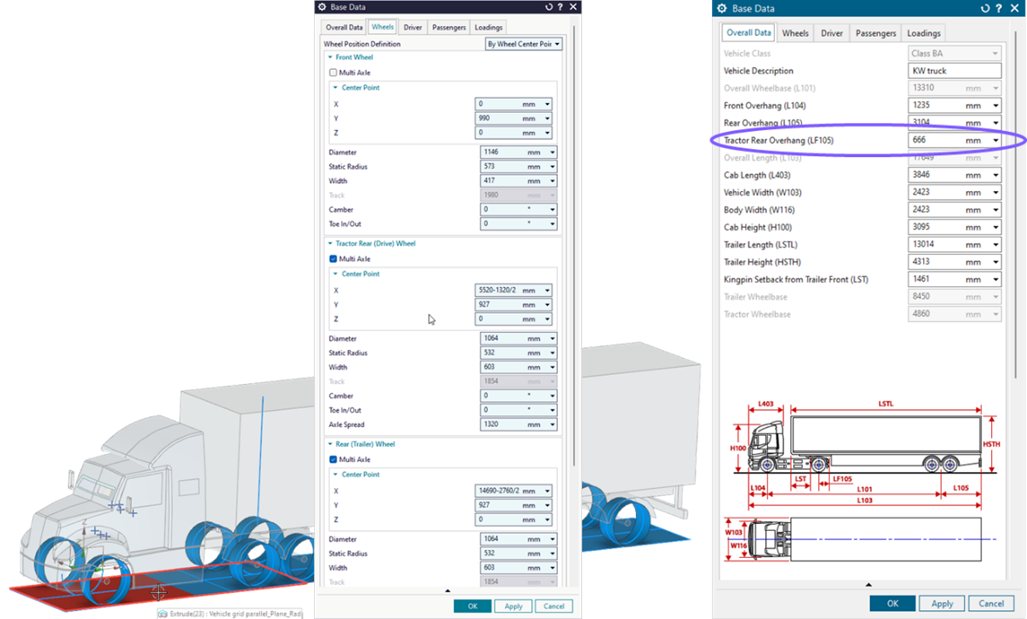The image size is (1027, 619).
Task: Uncheck Multi Axle under Rear (Trailer) Wheel
Action: [x=334, y=460]
